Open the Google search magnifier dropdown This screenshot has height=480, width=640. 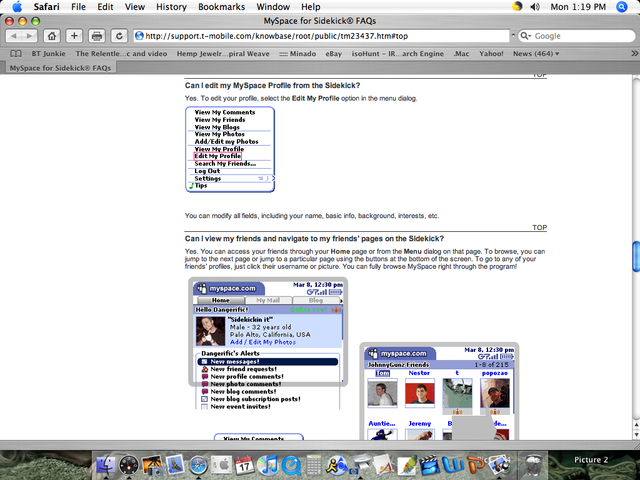pos(526,36)
